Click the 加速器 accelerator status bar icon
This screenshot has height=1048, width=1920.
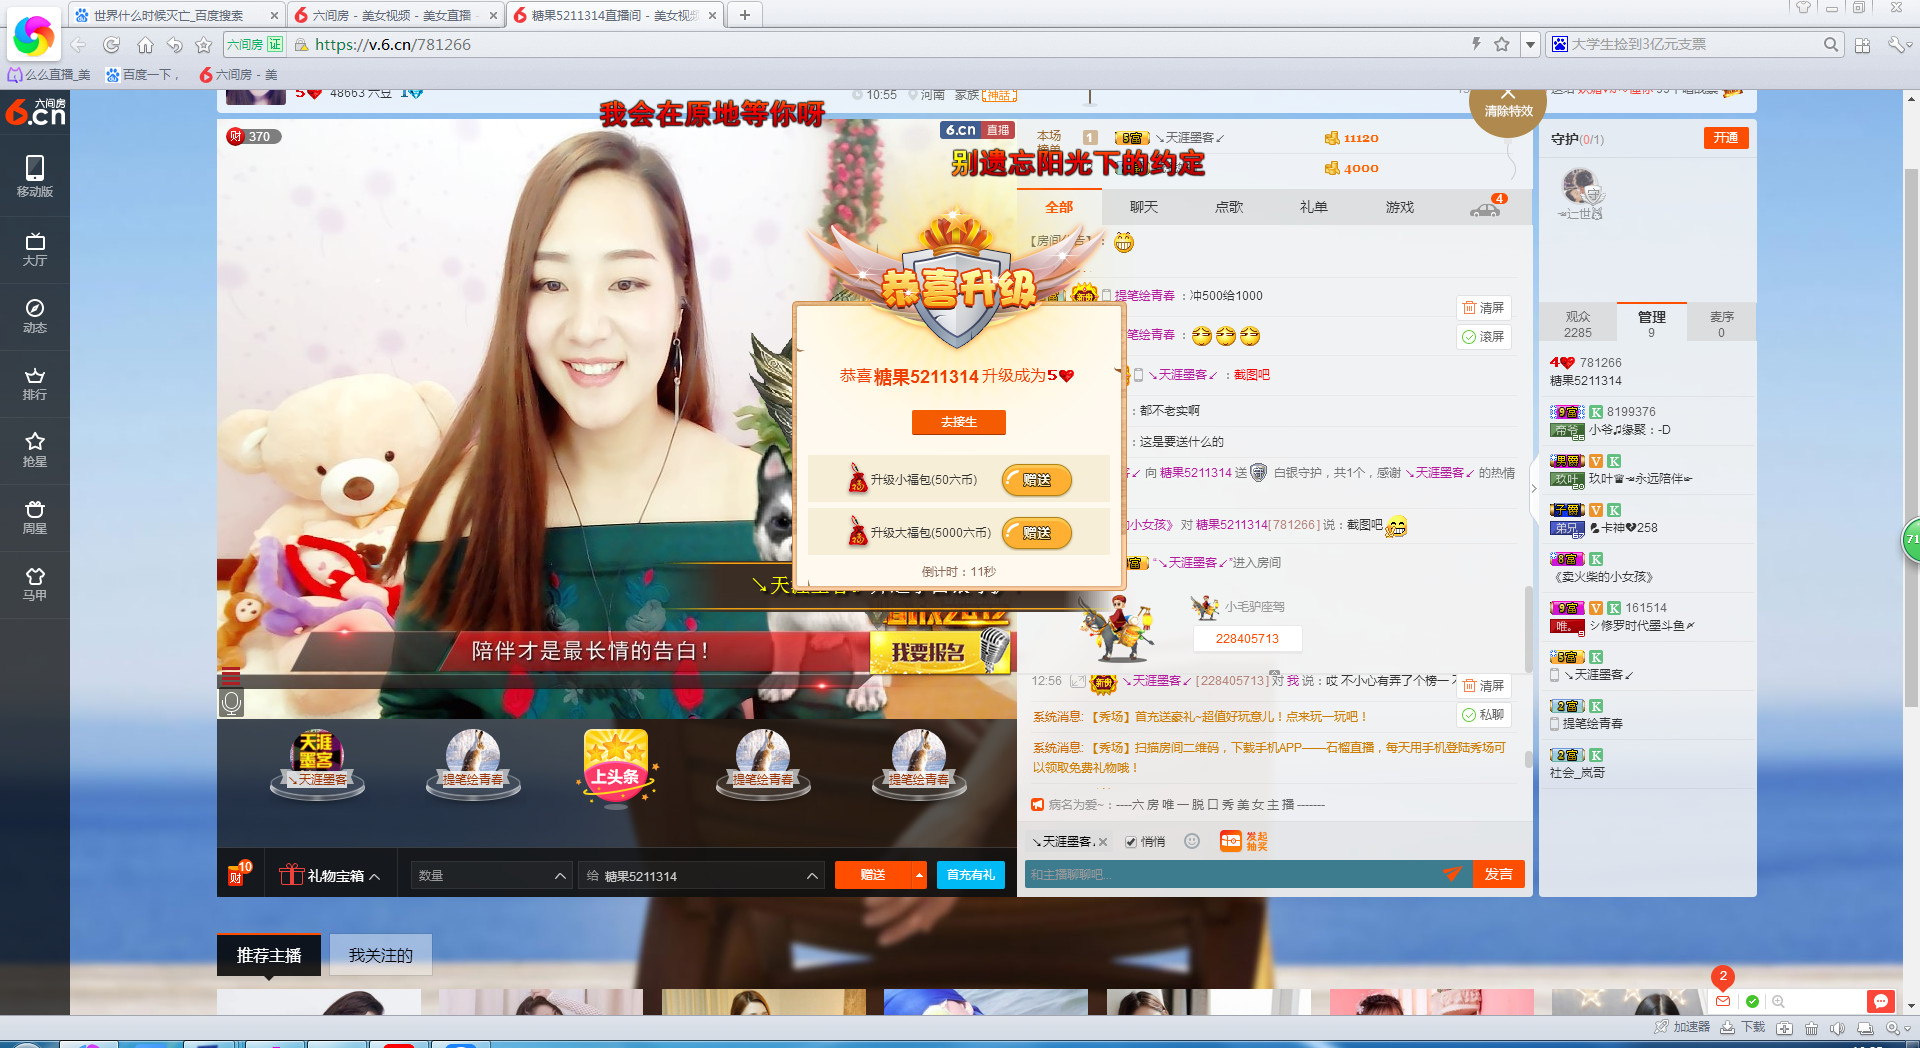1682,1027
